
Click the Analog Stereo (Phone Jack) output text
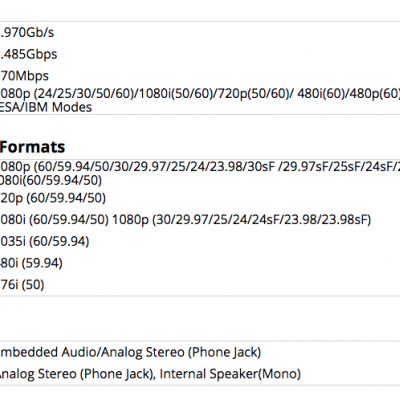[76, 374]
